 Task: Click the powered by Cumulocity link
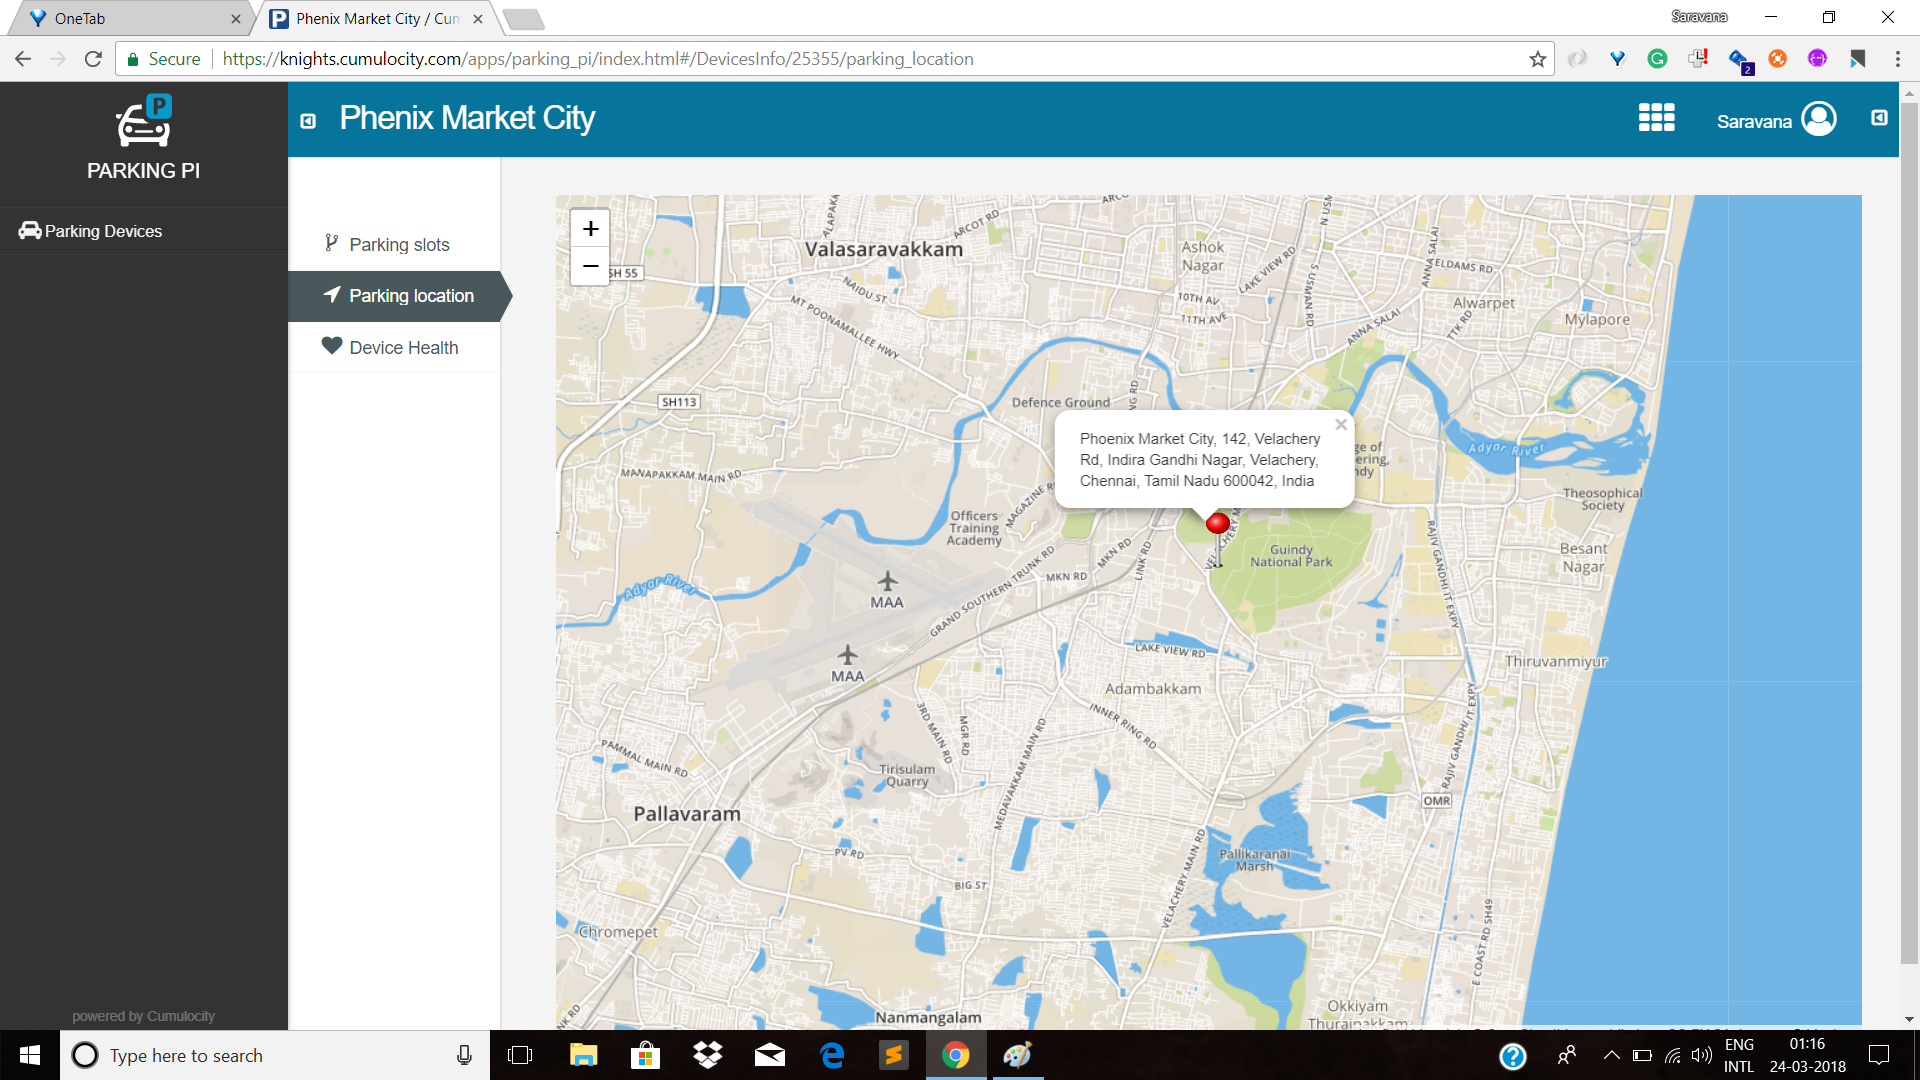pos(143,1015)
